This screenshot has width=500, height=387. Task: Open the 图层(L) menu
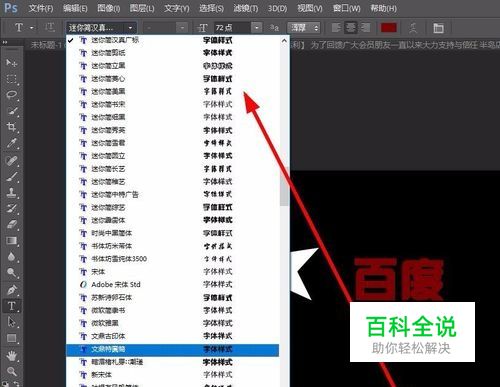point(142,8)
